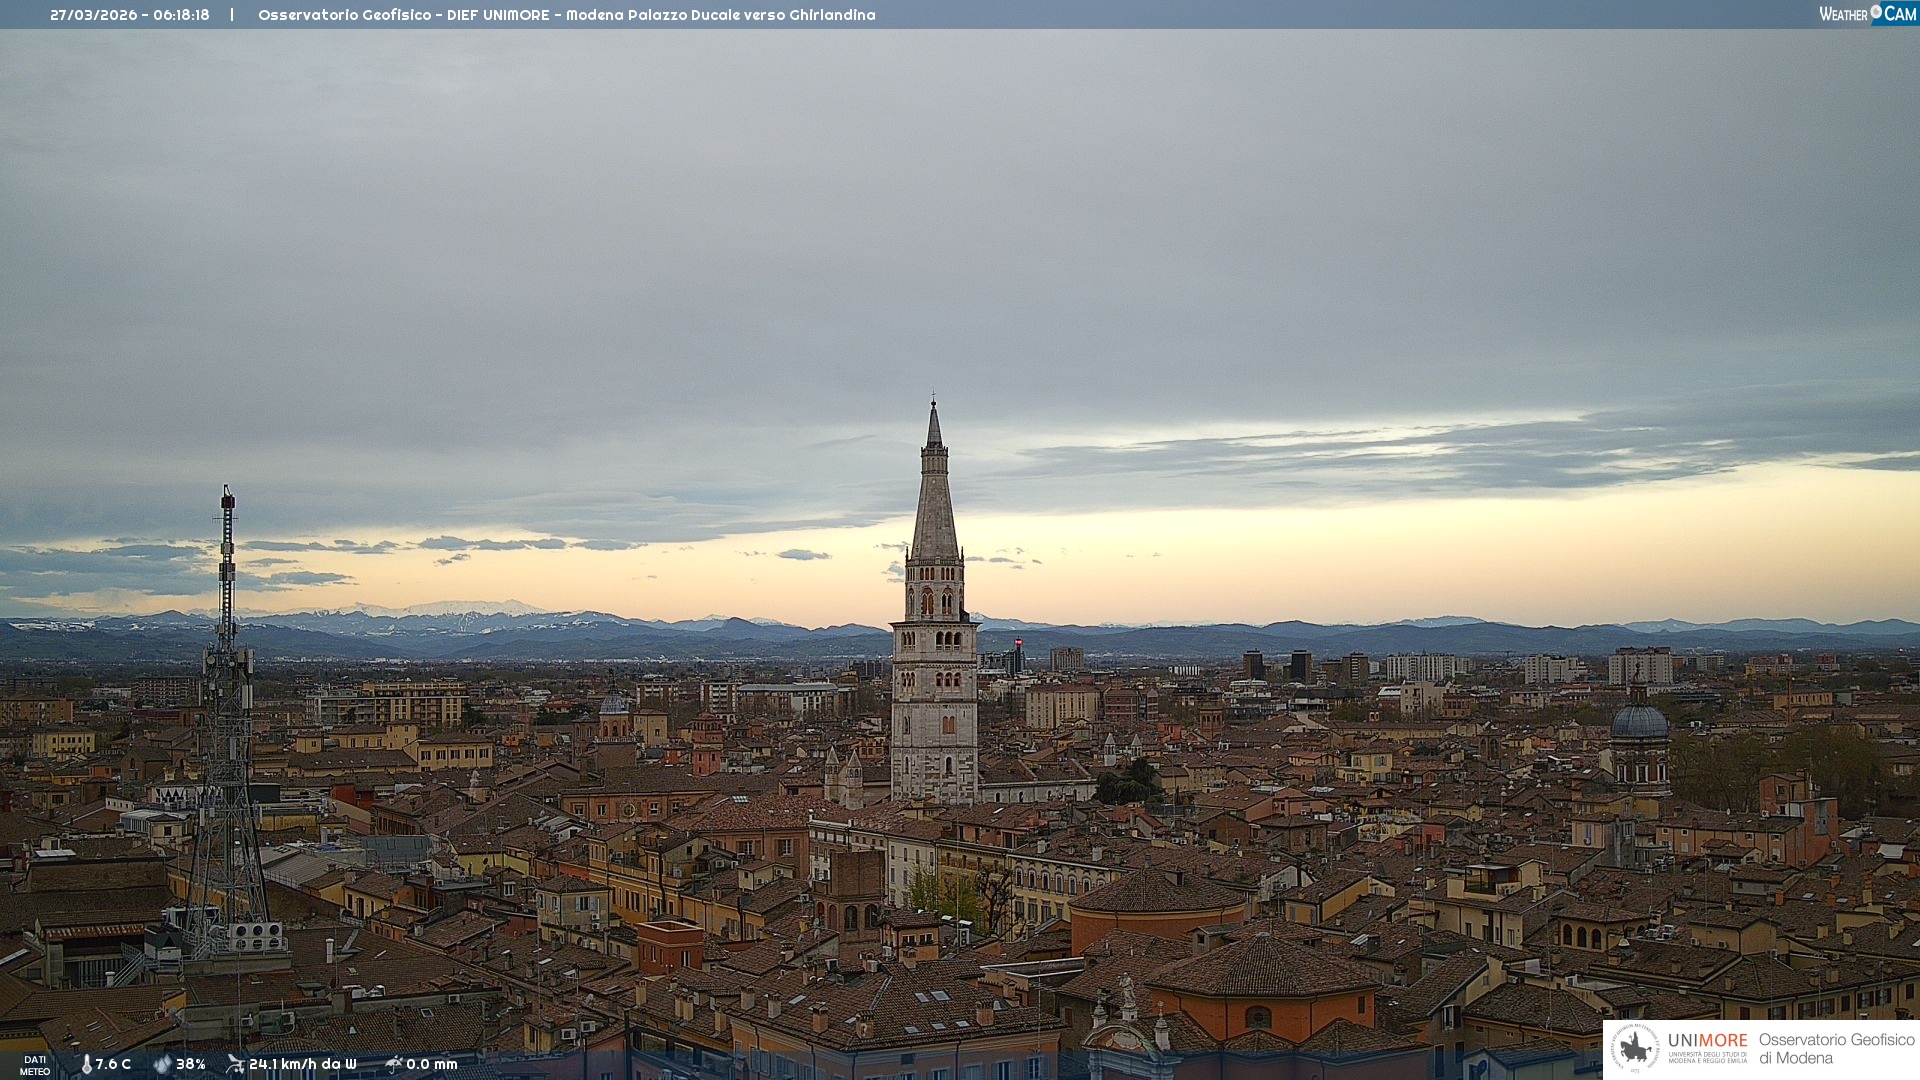Click the WeatherCam brand text
Screen dimensions: 1920x1080
point(1866,14)
